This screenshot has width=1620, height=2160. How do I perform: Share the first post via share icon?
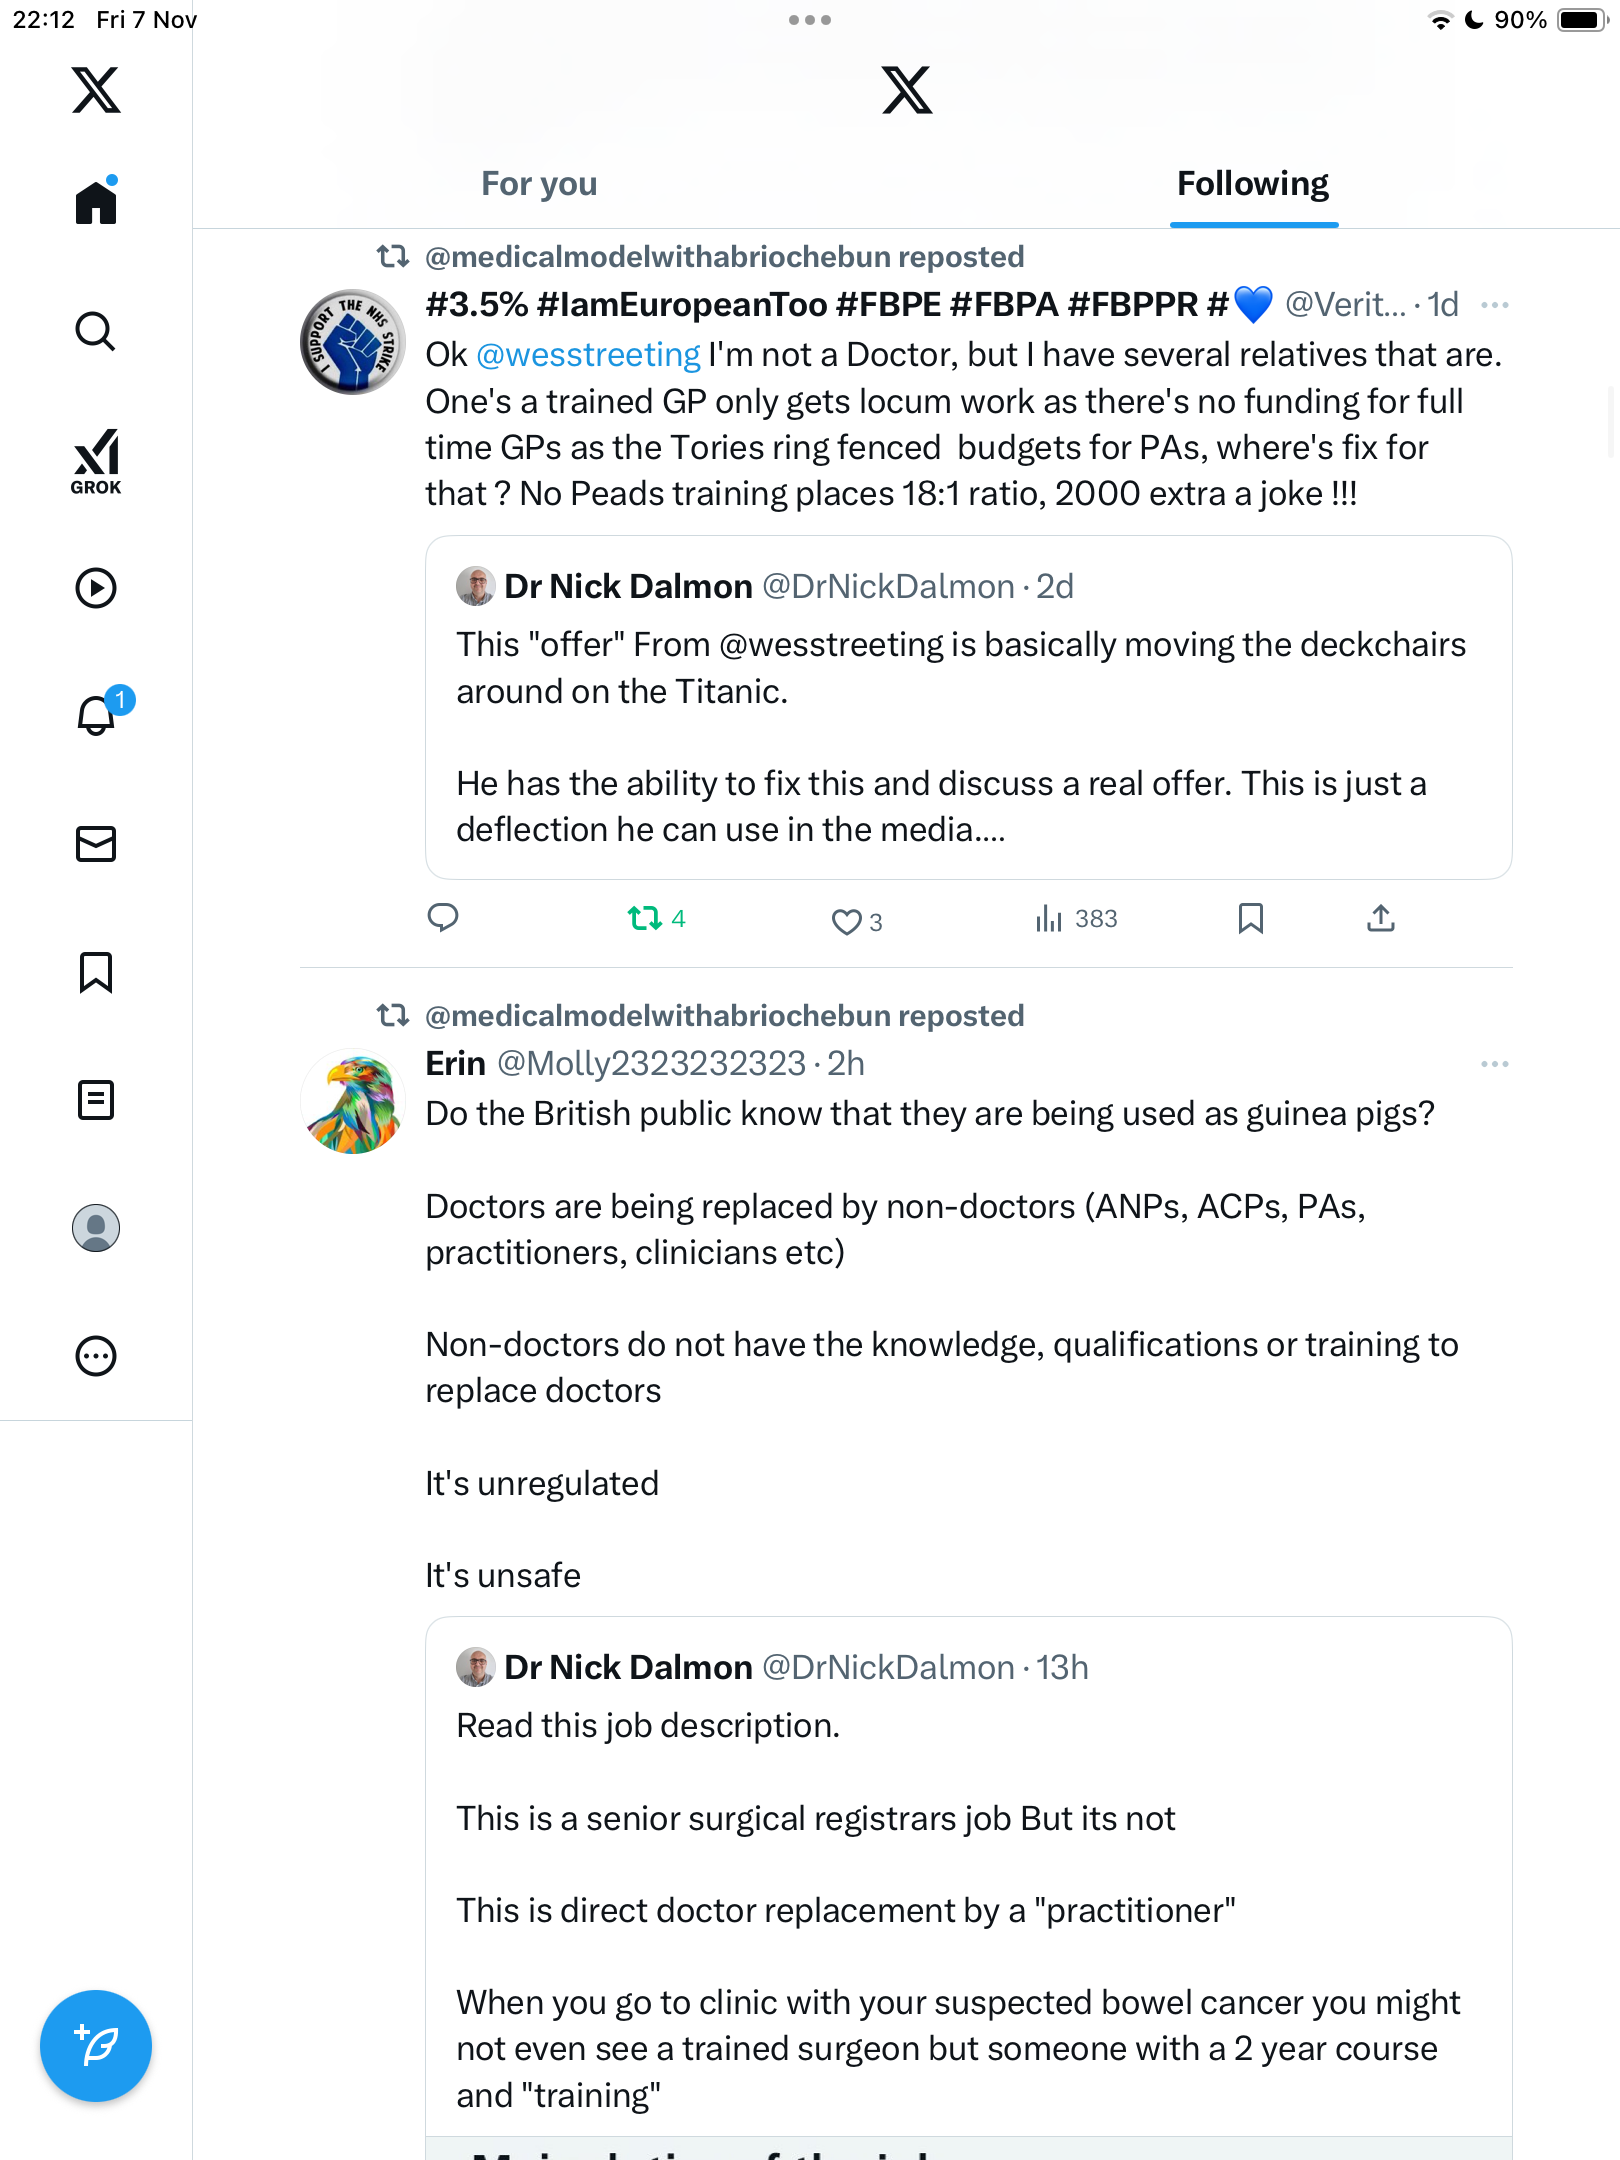click(1380, 918)
